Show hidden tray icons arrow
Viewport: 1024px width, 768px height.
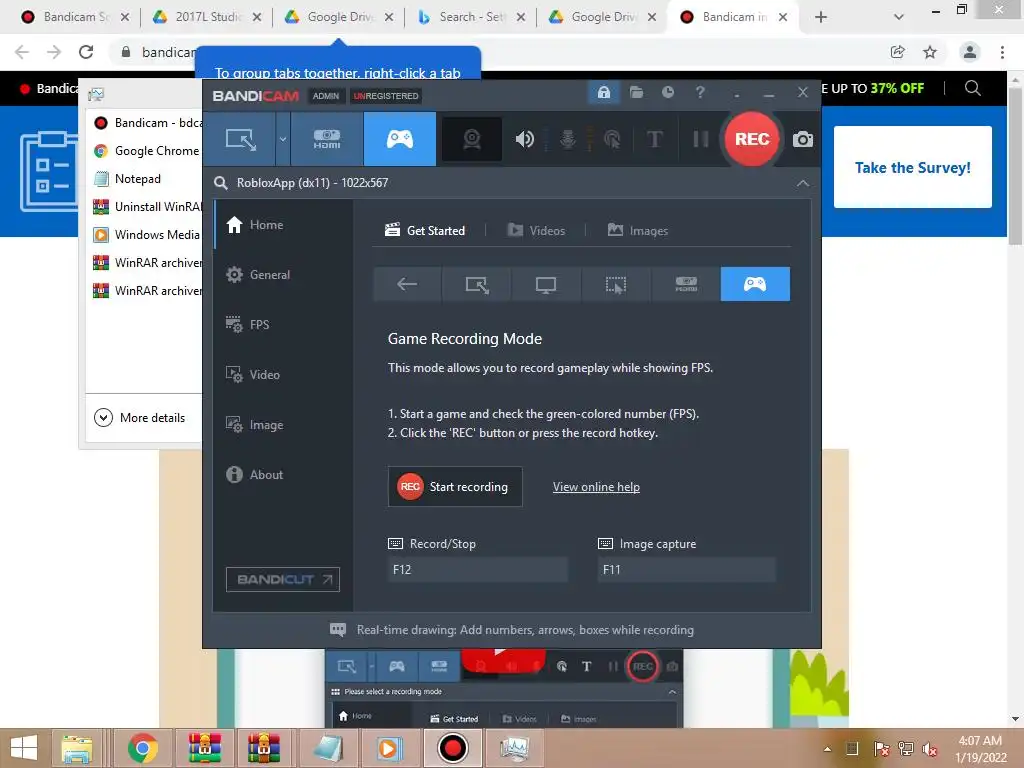pos(827,749)
